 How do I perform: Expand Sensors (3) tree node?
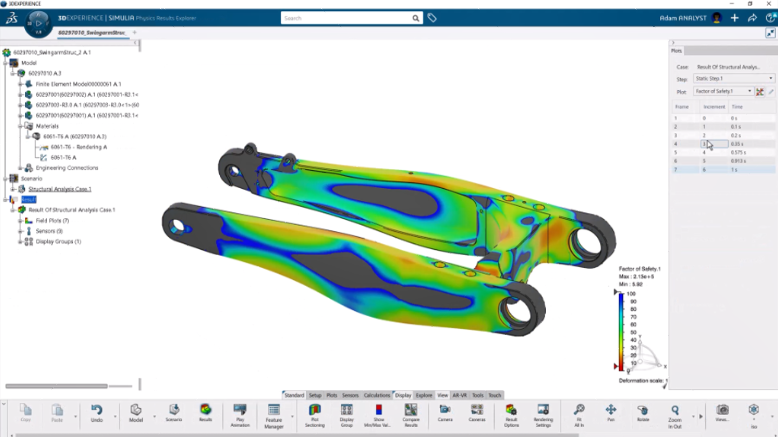tap(20, 231)
